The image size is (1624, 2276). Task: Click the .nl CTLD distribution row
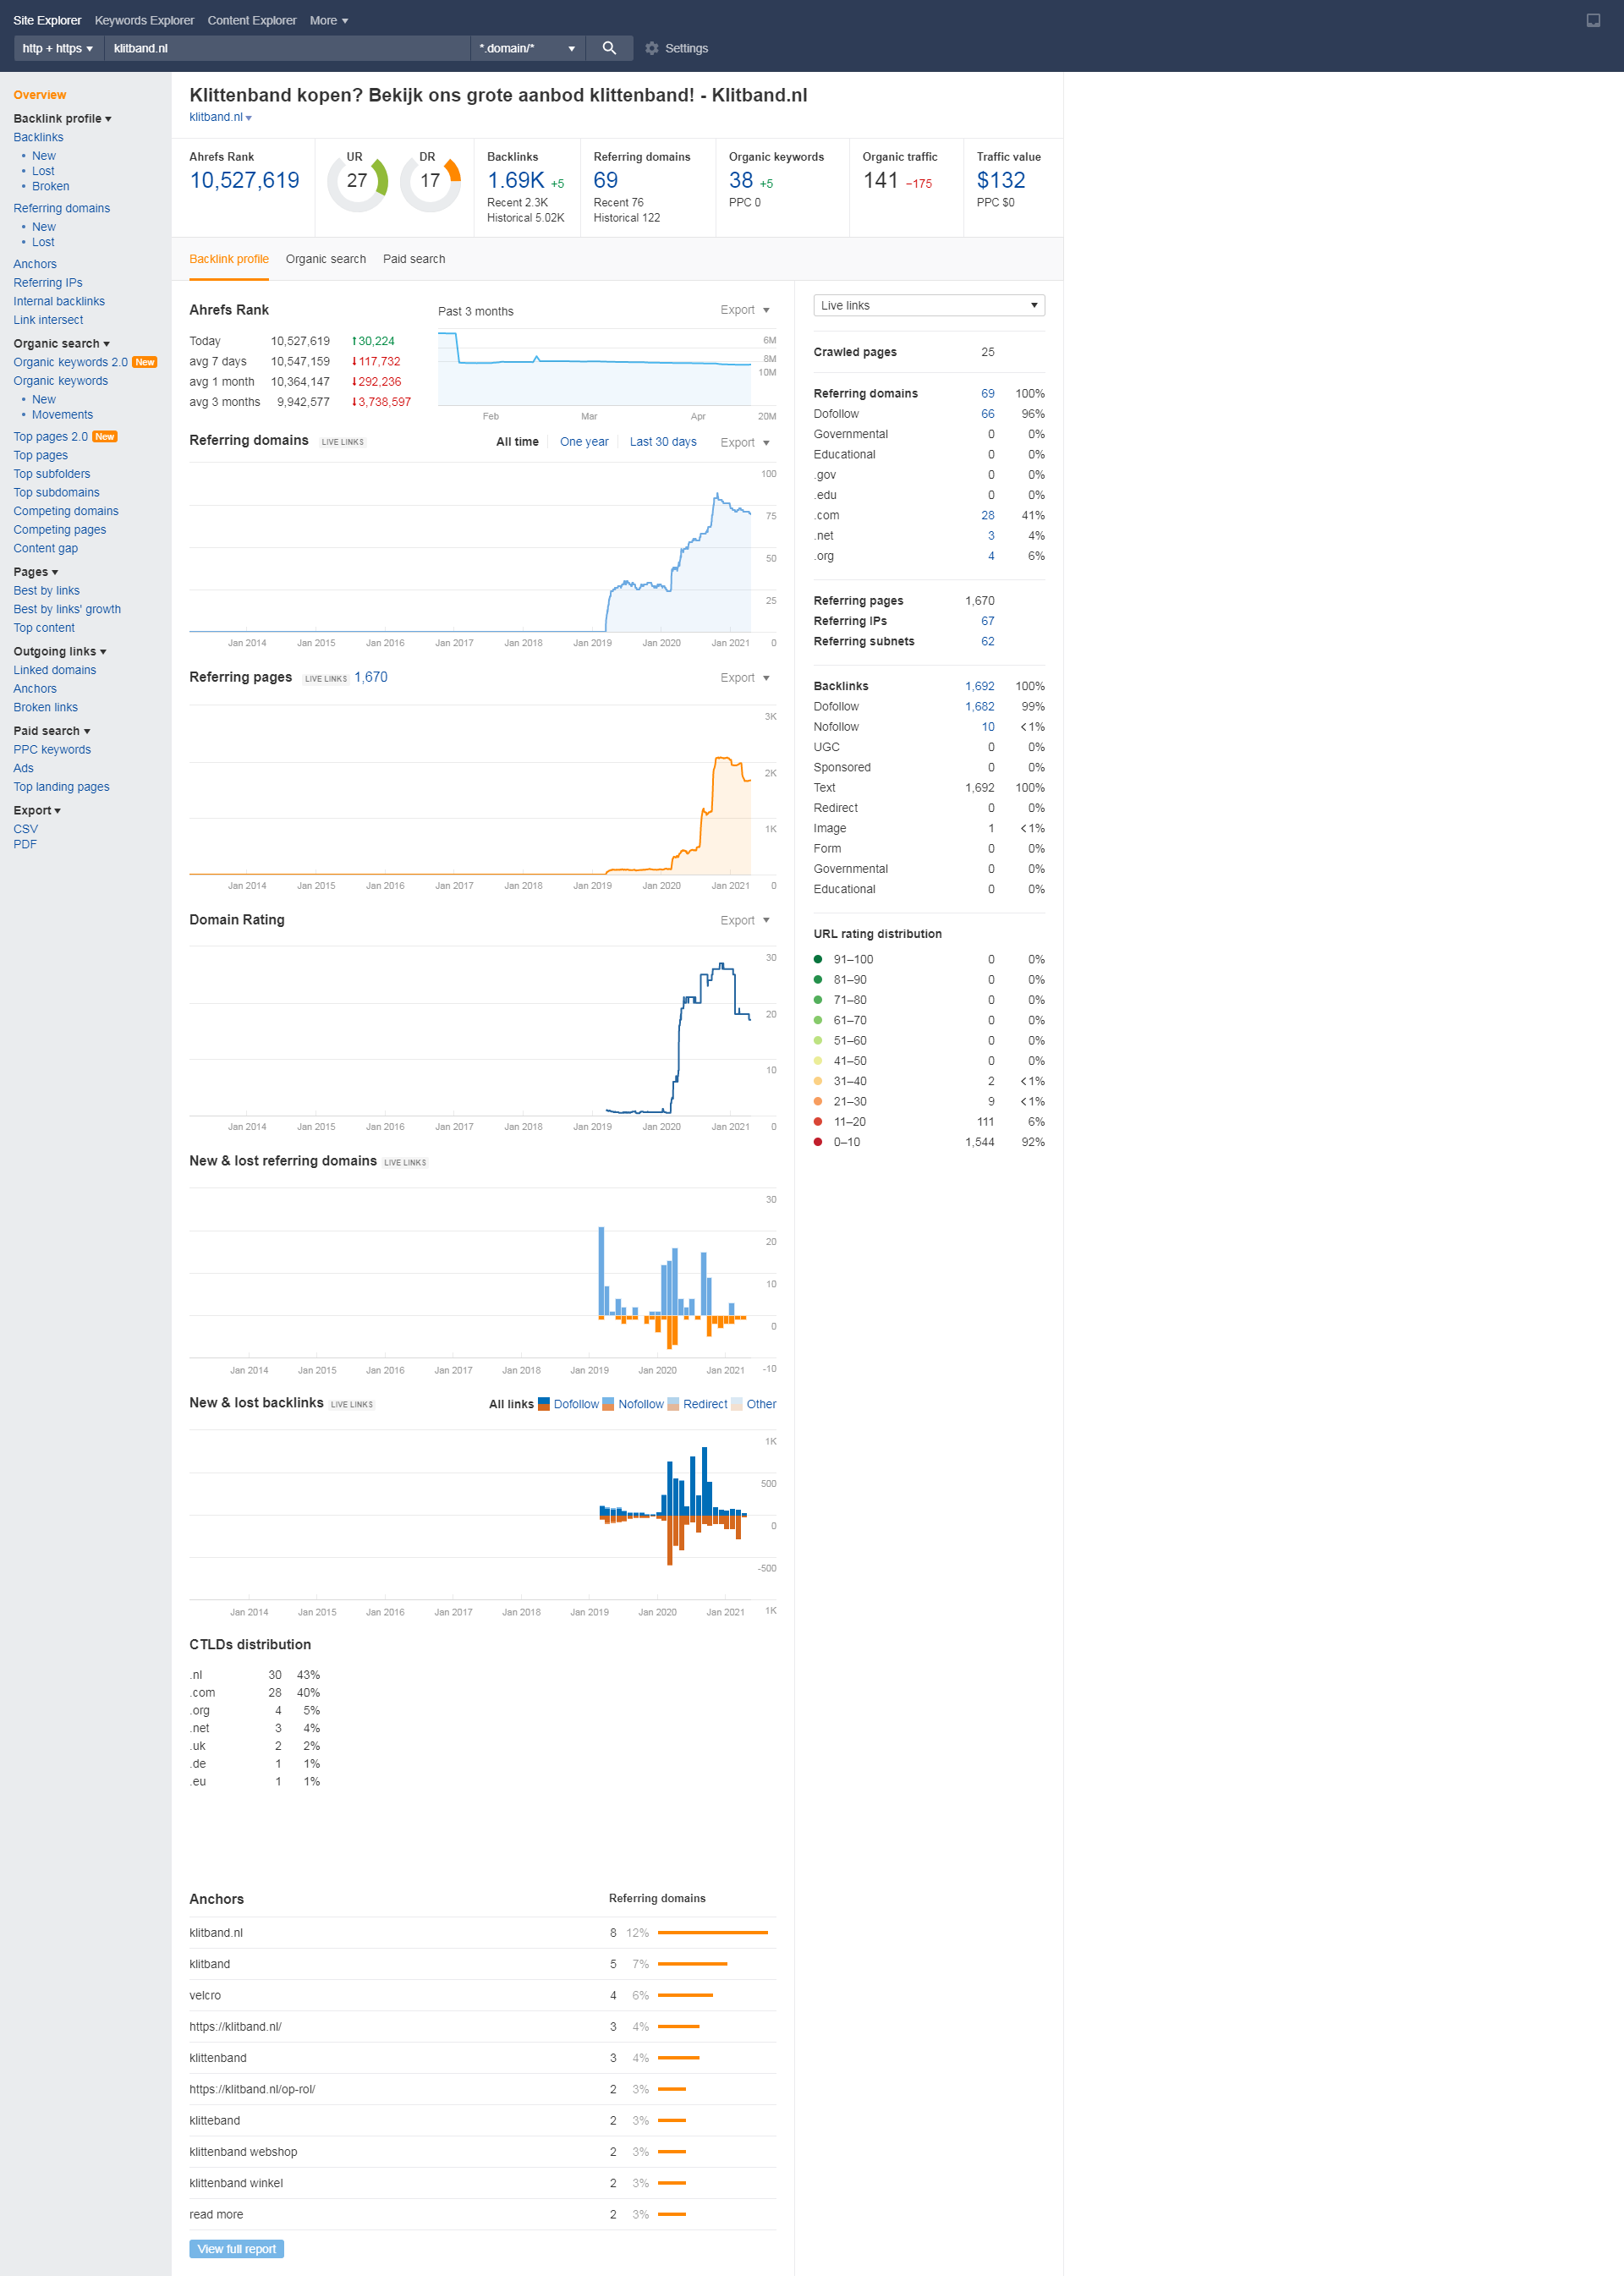pos(255,1675)
